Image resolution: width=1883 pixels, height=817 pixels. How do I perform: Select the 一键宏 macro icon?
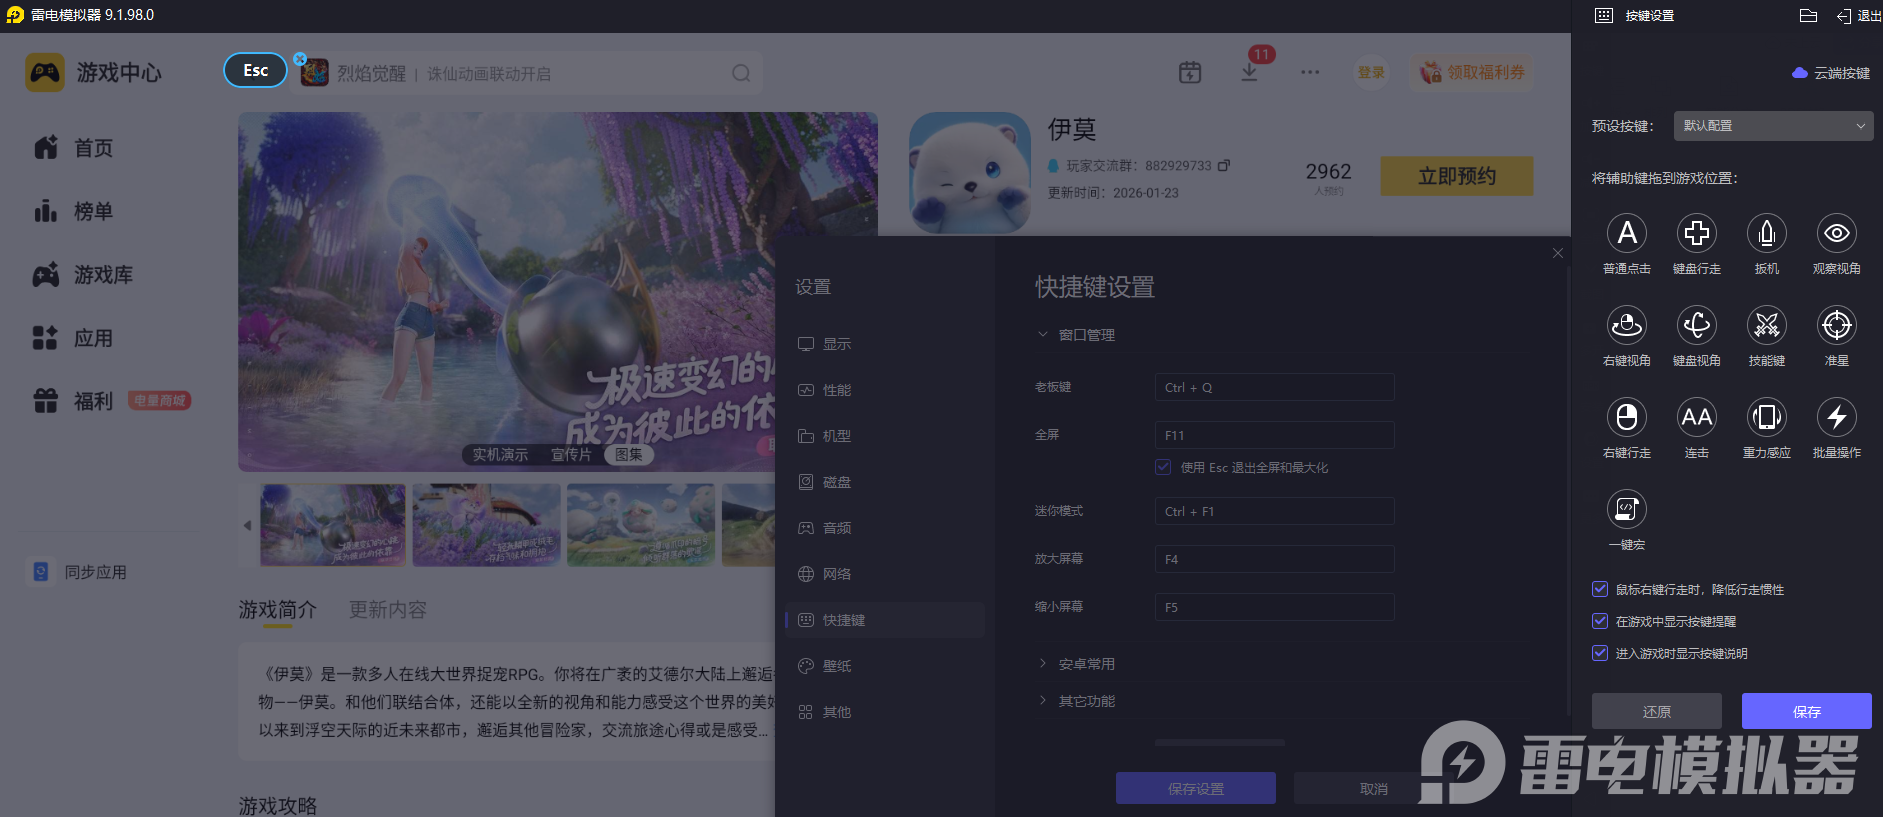pyautogui.click(x=1627, y=509)
